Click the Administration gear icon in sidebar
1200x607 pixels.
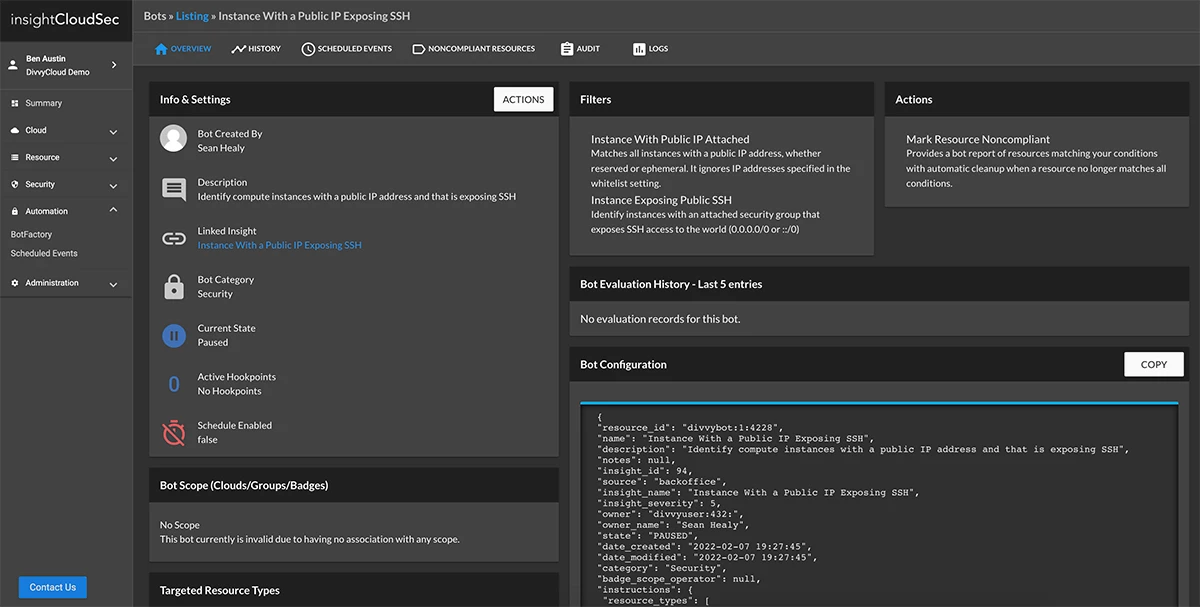click(x=15, y=283)
